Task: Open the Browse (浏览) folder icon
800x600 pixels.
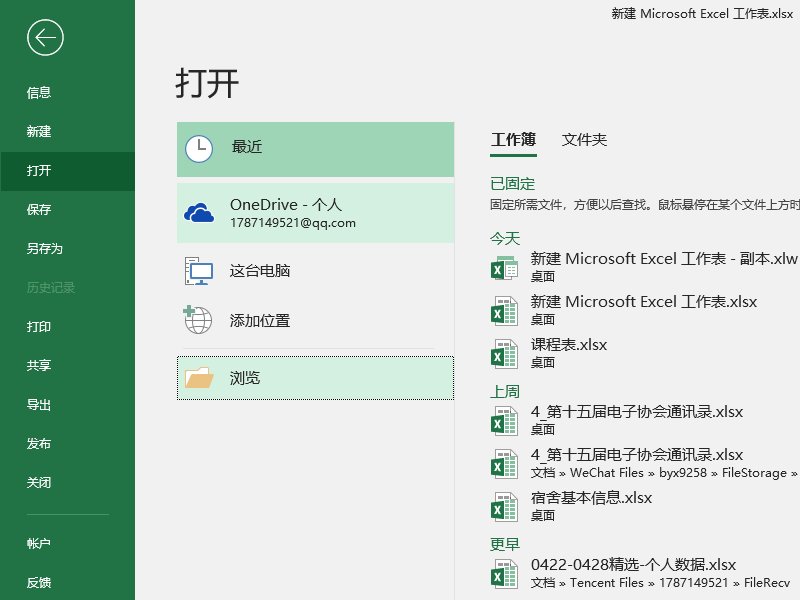Action: coord(200,377)
